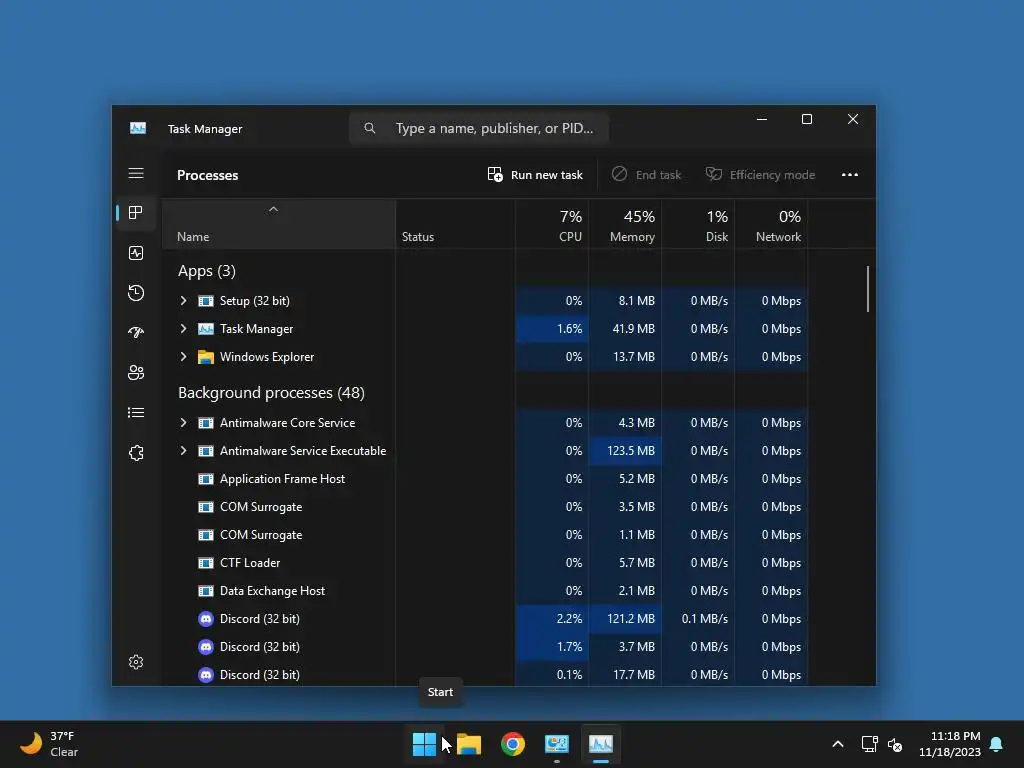The width and height of the screenshot is (1024, 768).
Task: Sort by the CPU column header
Action: pos(552,225)
